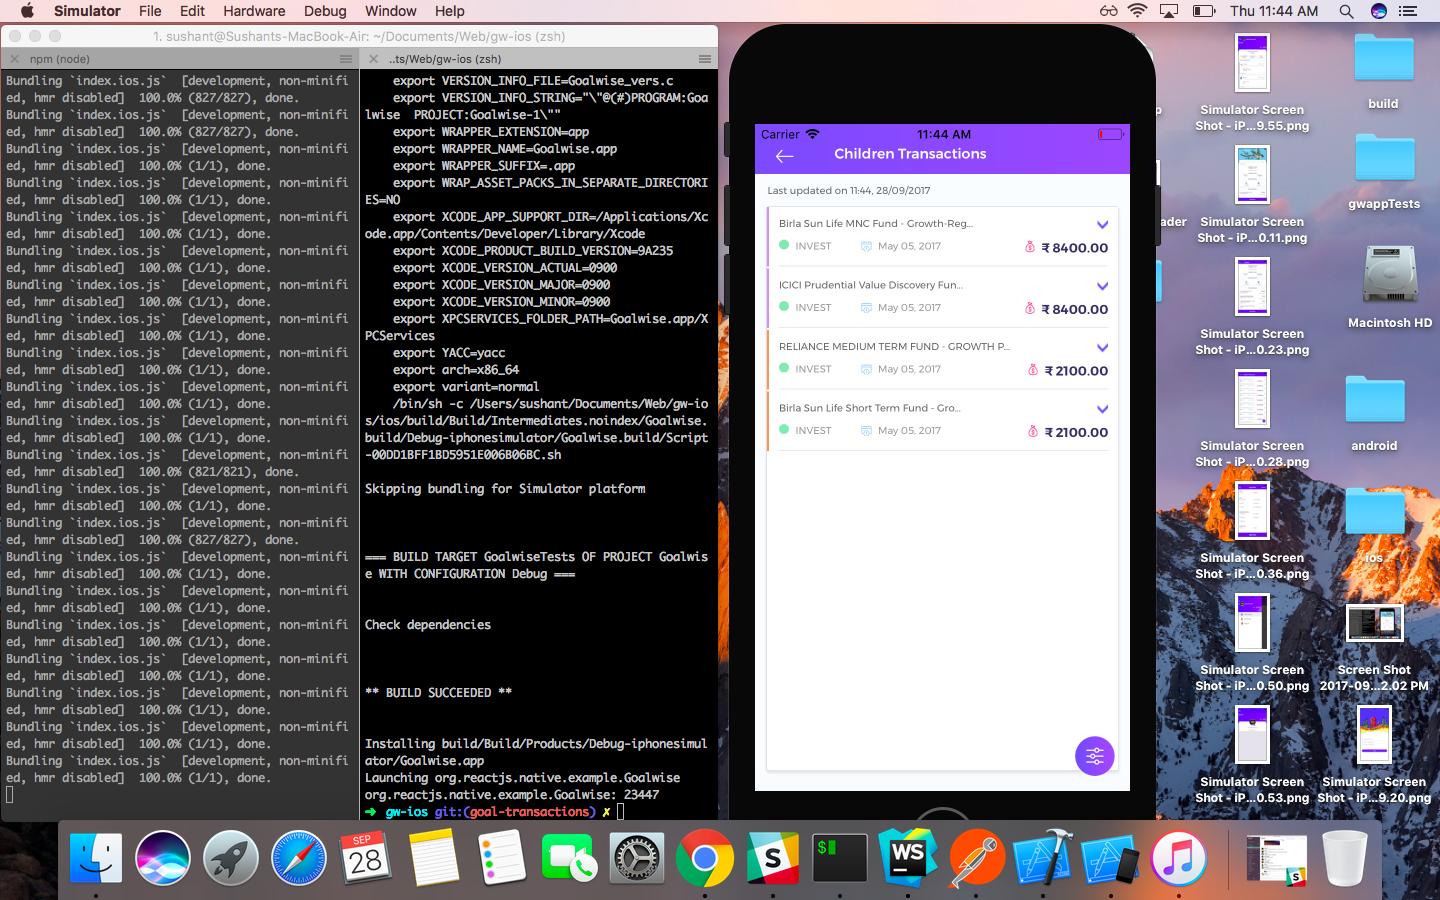Restore the minimized window in the Dock
The image size is (1440, 900).
[x=1276, y=860]
